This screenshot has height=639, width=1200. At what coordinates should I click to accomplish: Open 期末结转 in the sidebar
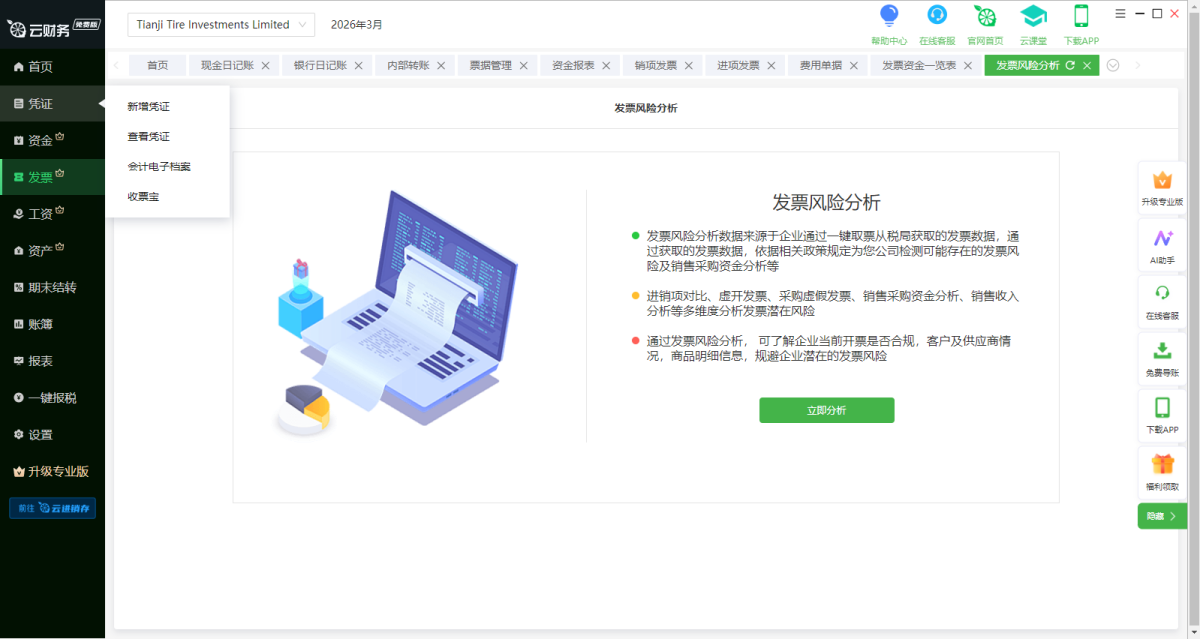[x=52, y=287]
